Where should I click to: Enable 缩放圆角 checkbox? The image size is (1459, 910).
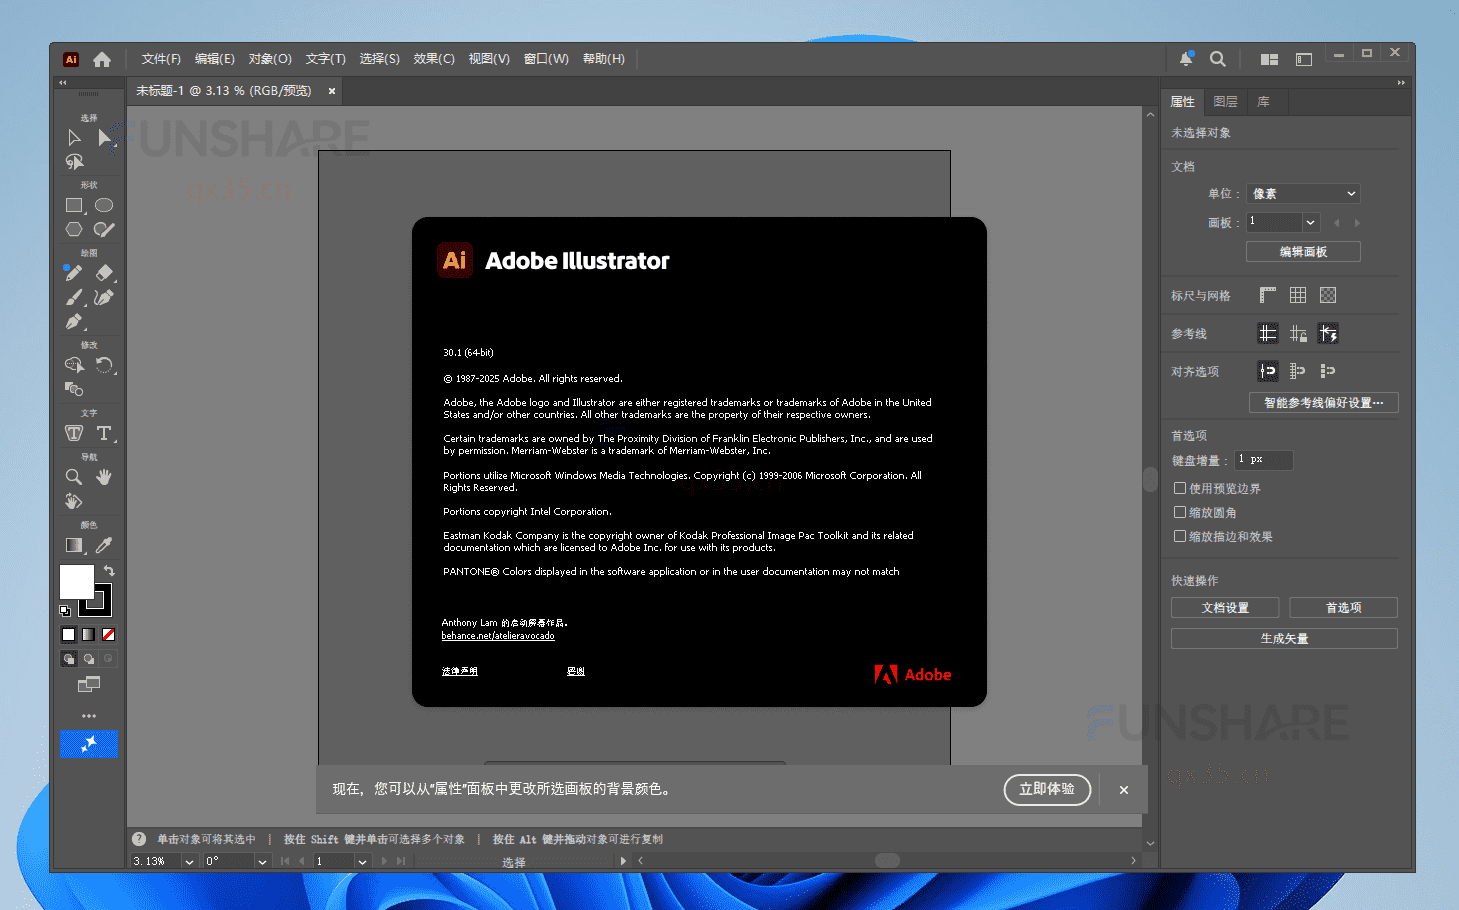[1180, 512]
